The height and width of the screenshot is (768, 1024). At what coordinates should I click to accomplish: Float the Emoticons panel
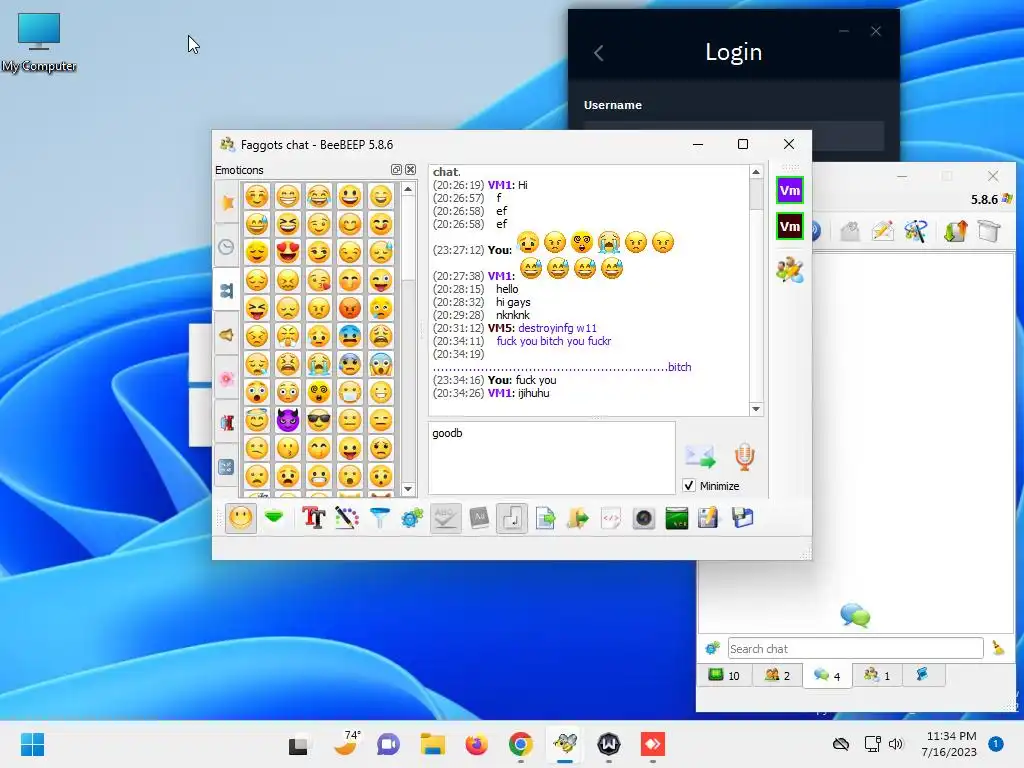(396, 170)
